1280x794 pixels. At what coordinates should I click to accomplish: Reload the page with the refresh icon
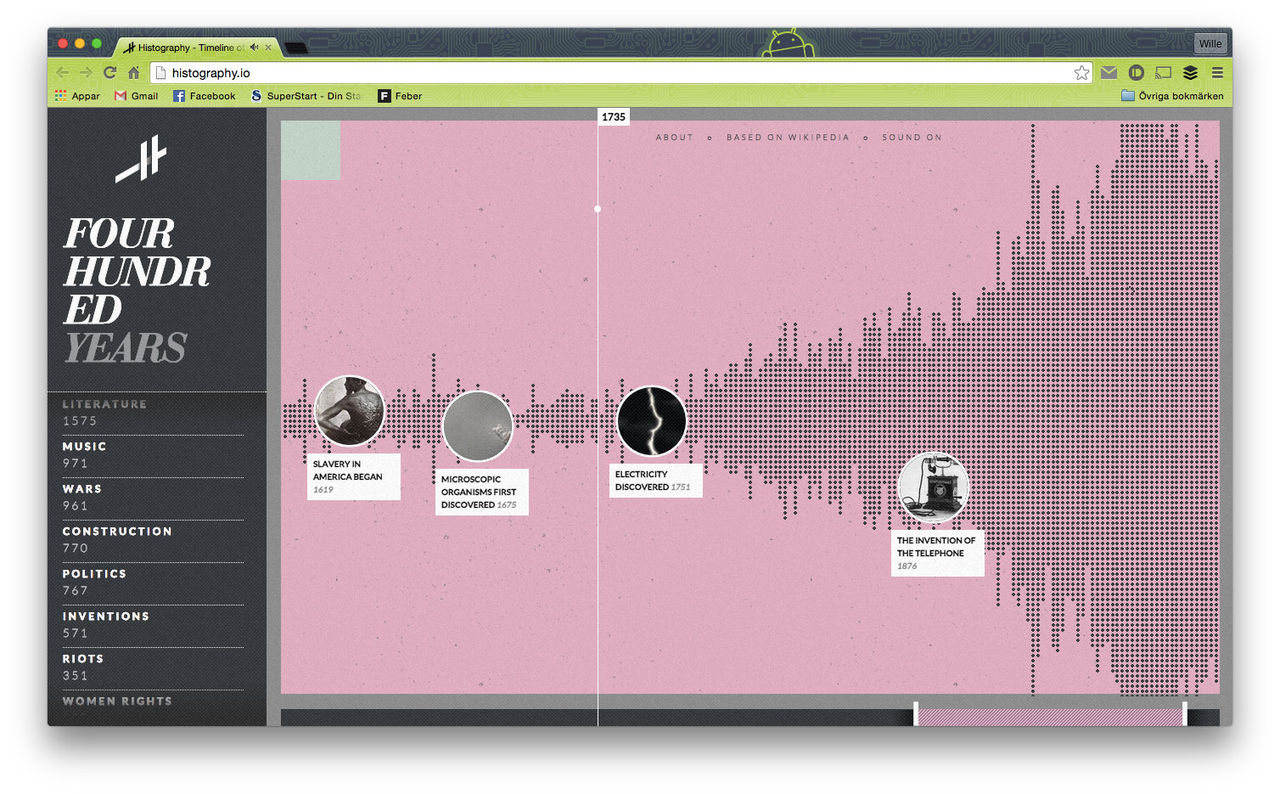coord(110,73)
